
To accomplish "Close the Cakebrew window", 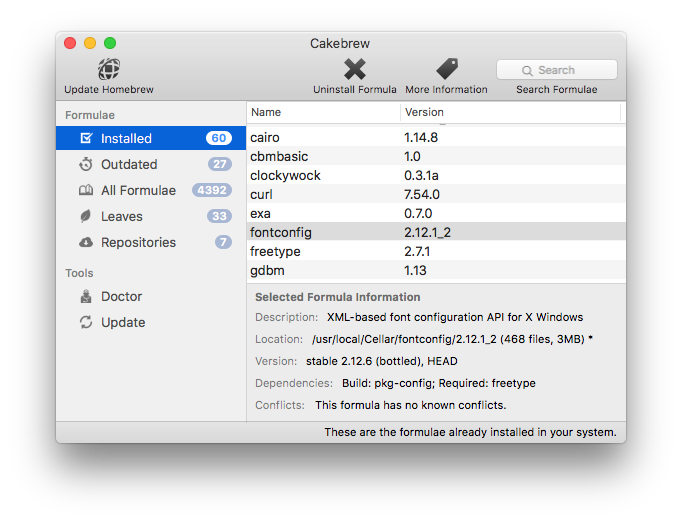I will click(x=70, y=43).
